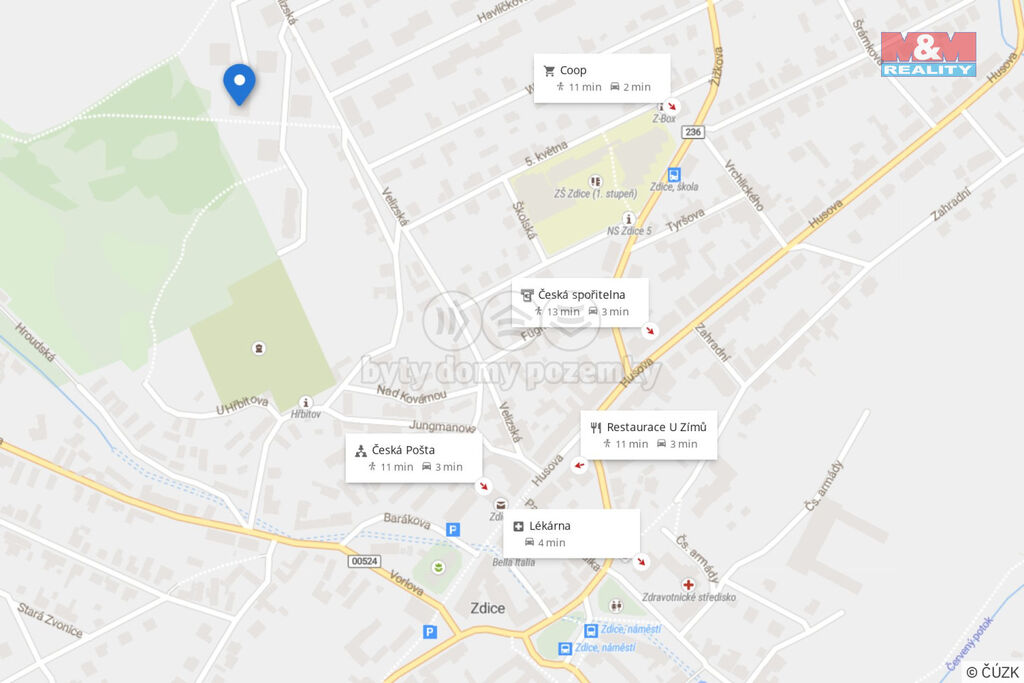The width and height of the screenshot is (1024, 683).
Task: Click the Hřbitov info point icon
Action: coord(305,403)
